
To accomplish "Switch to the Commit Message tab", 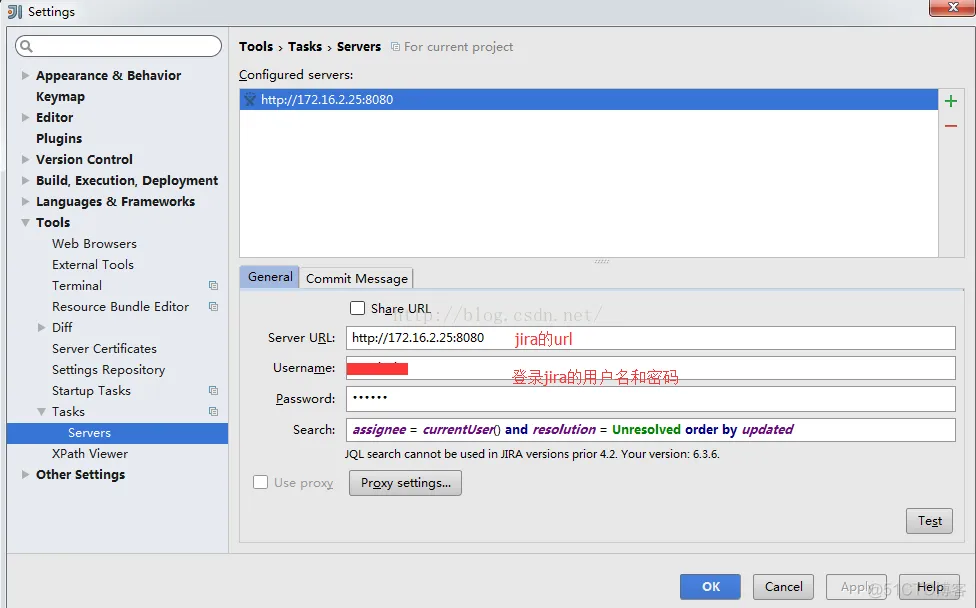I will coord(357,279).
